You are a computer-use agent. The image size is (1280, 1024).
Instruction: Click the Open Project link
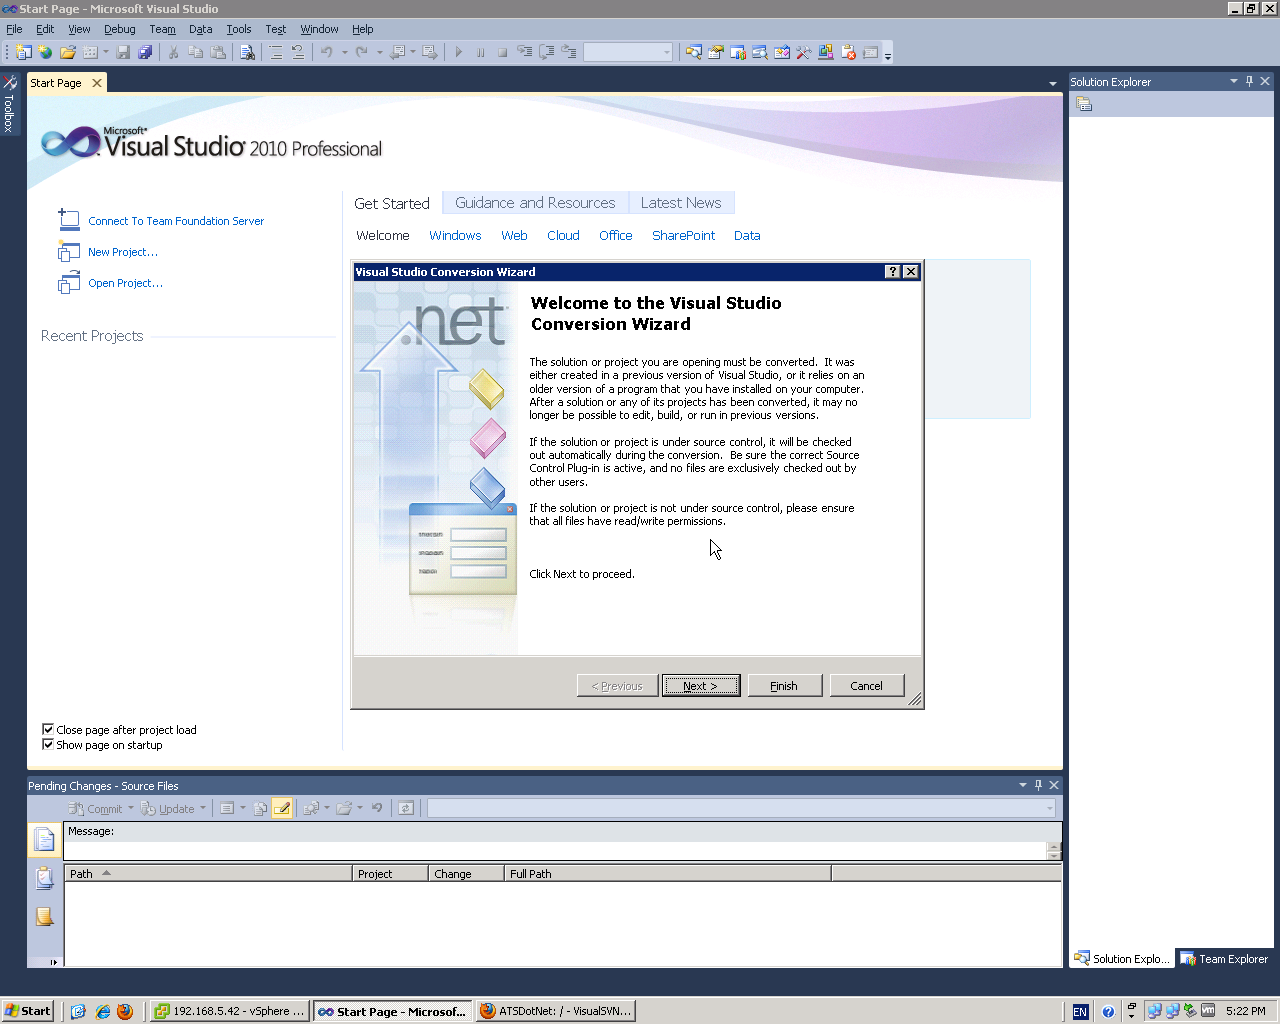click(125, 283)
